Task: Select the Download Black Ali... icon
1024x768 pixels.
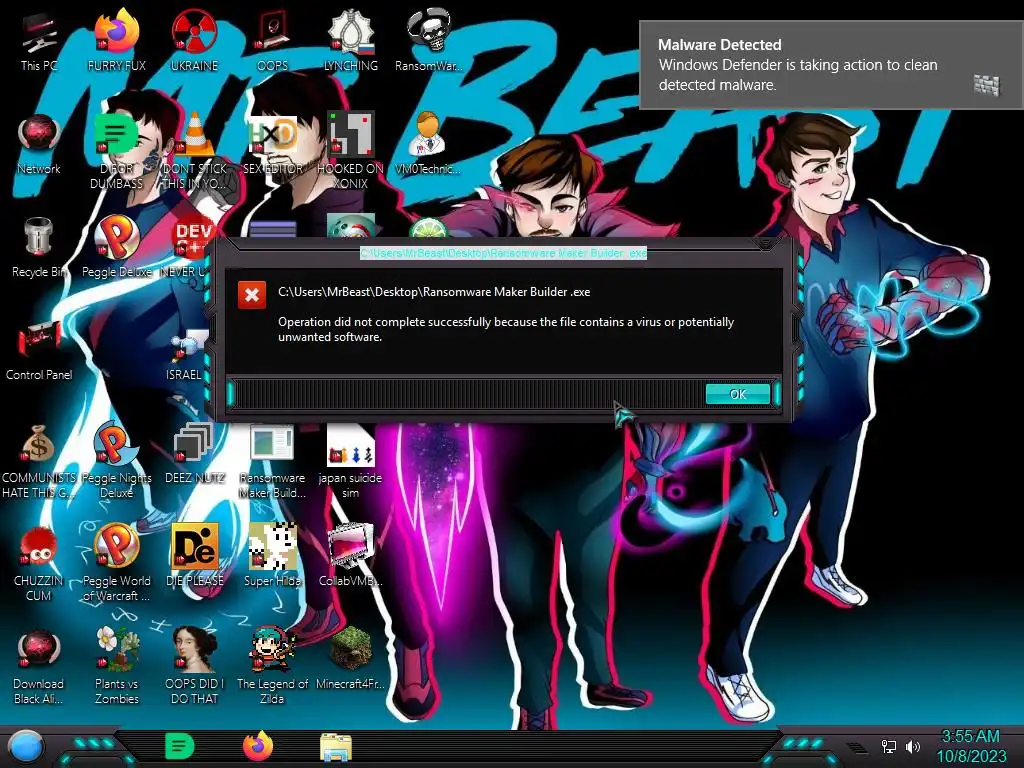Action: (x=39, y=666)
